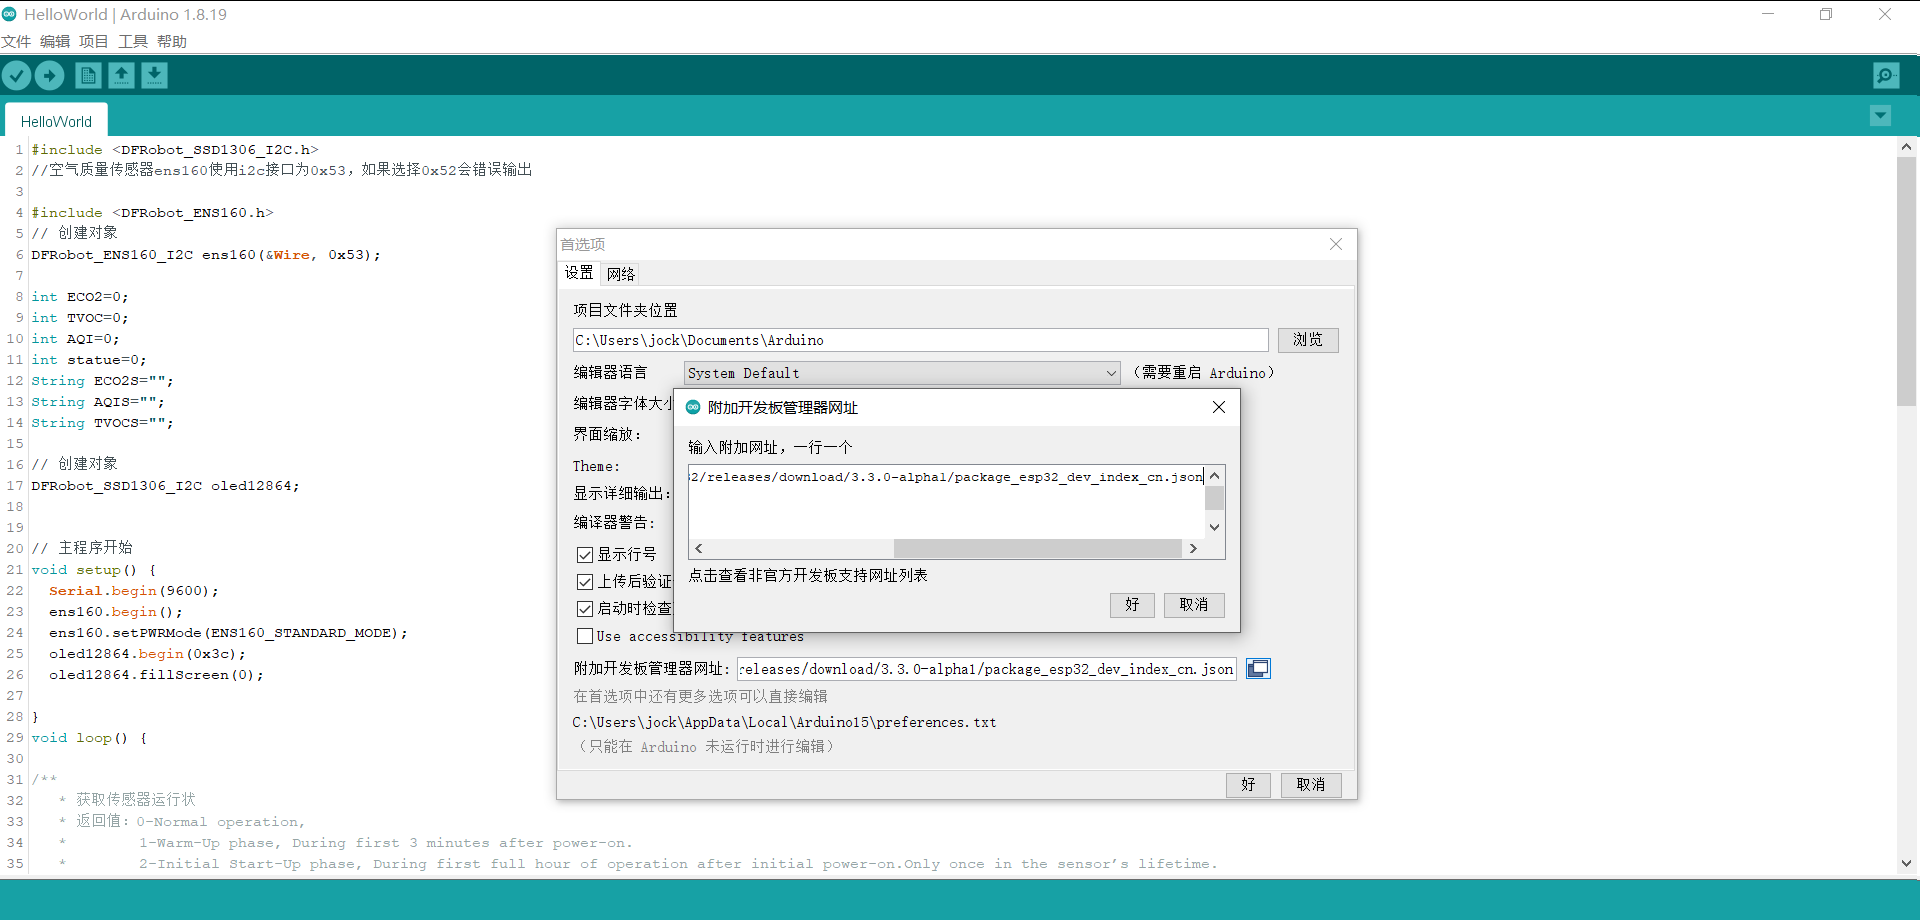1920x920 pixels.
Task: Click the 项目文件夹位置 path field
Action: pyautogui.click(x=920, y=341)
